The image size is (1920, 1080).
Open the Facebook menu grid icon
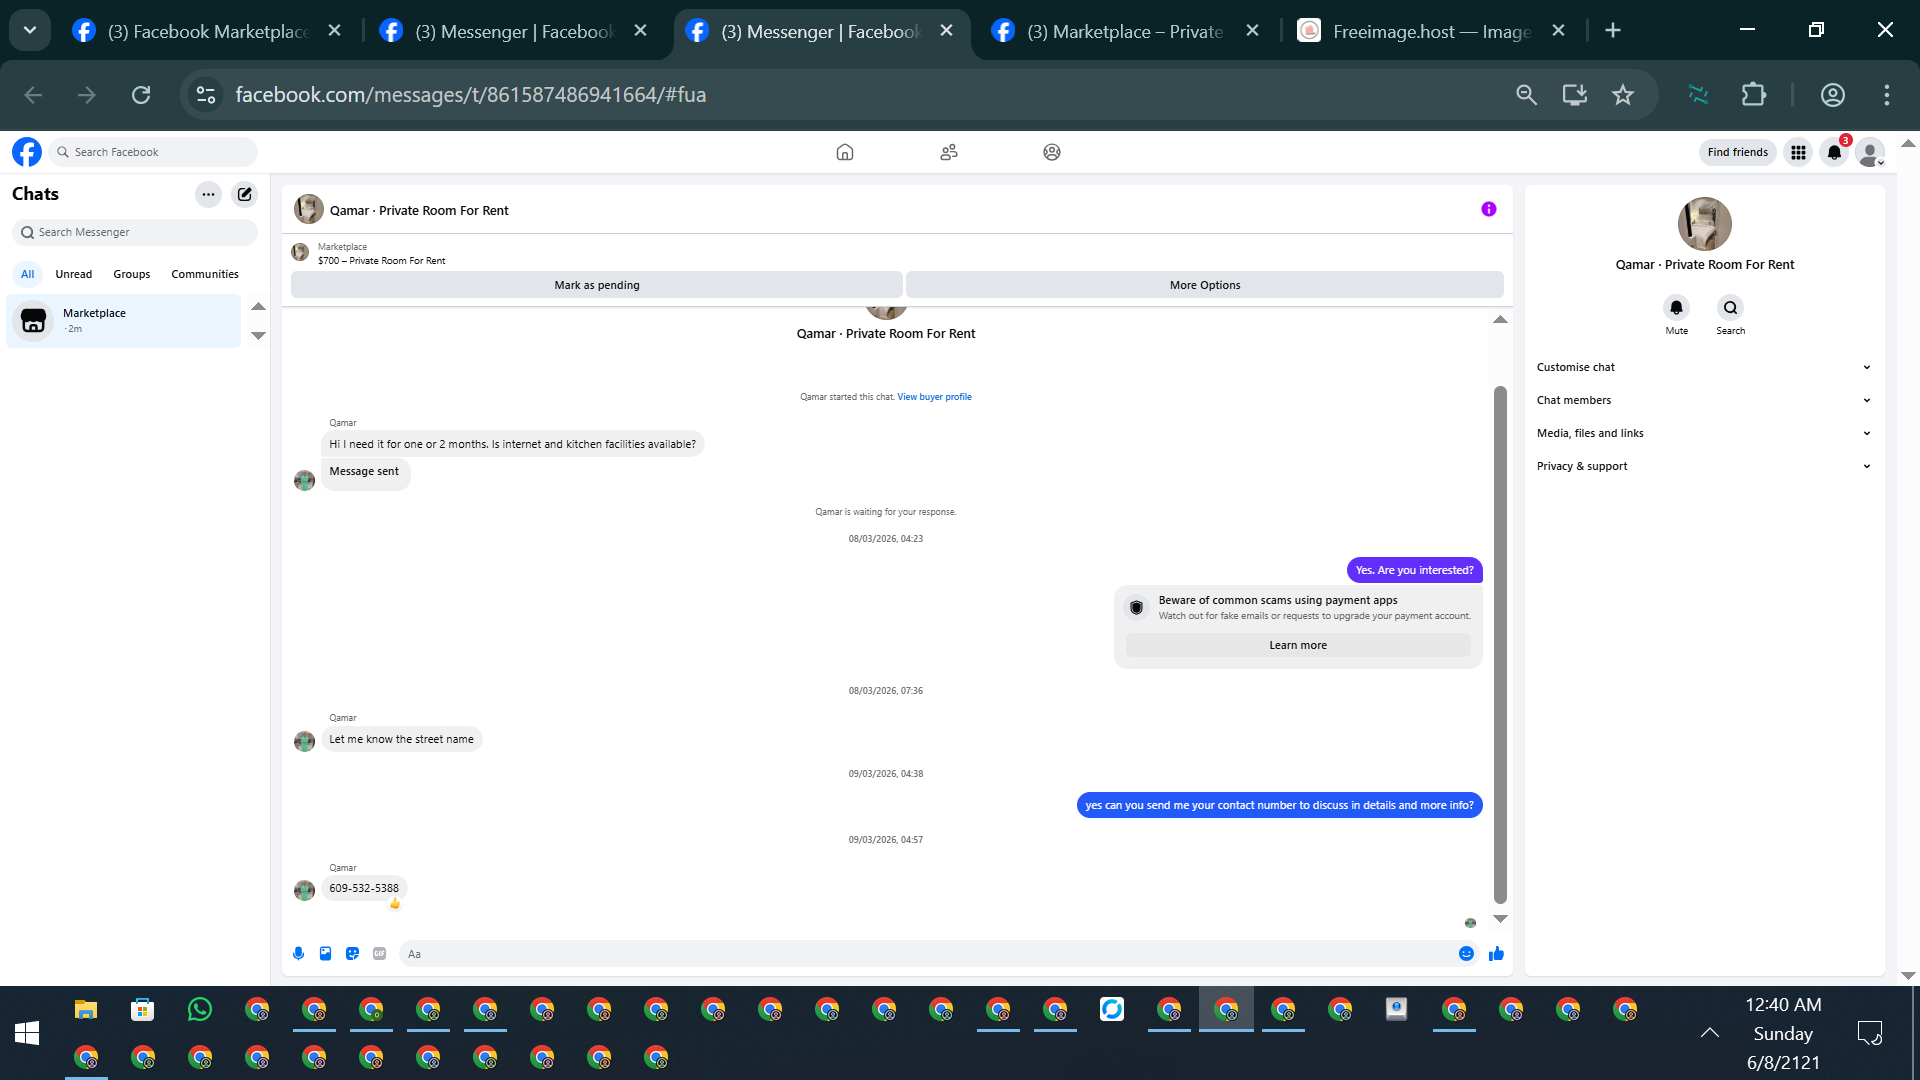coord(1798,152)
